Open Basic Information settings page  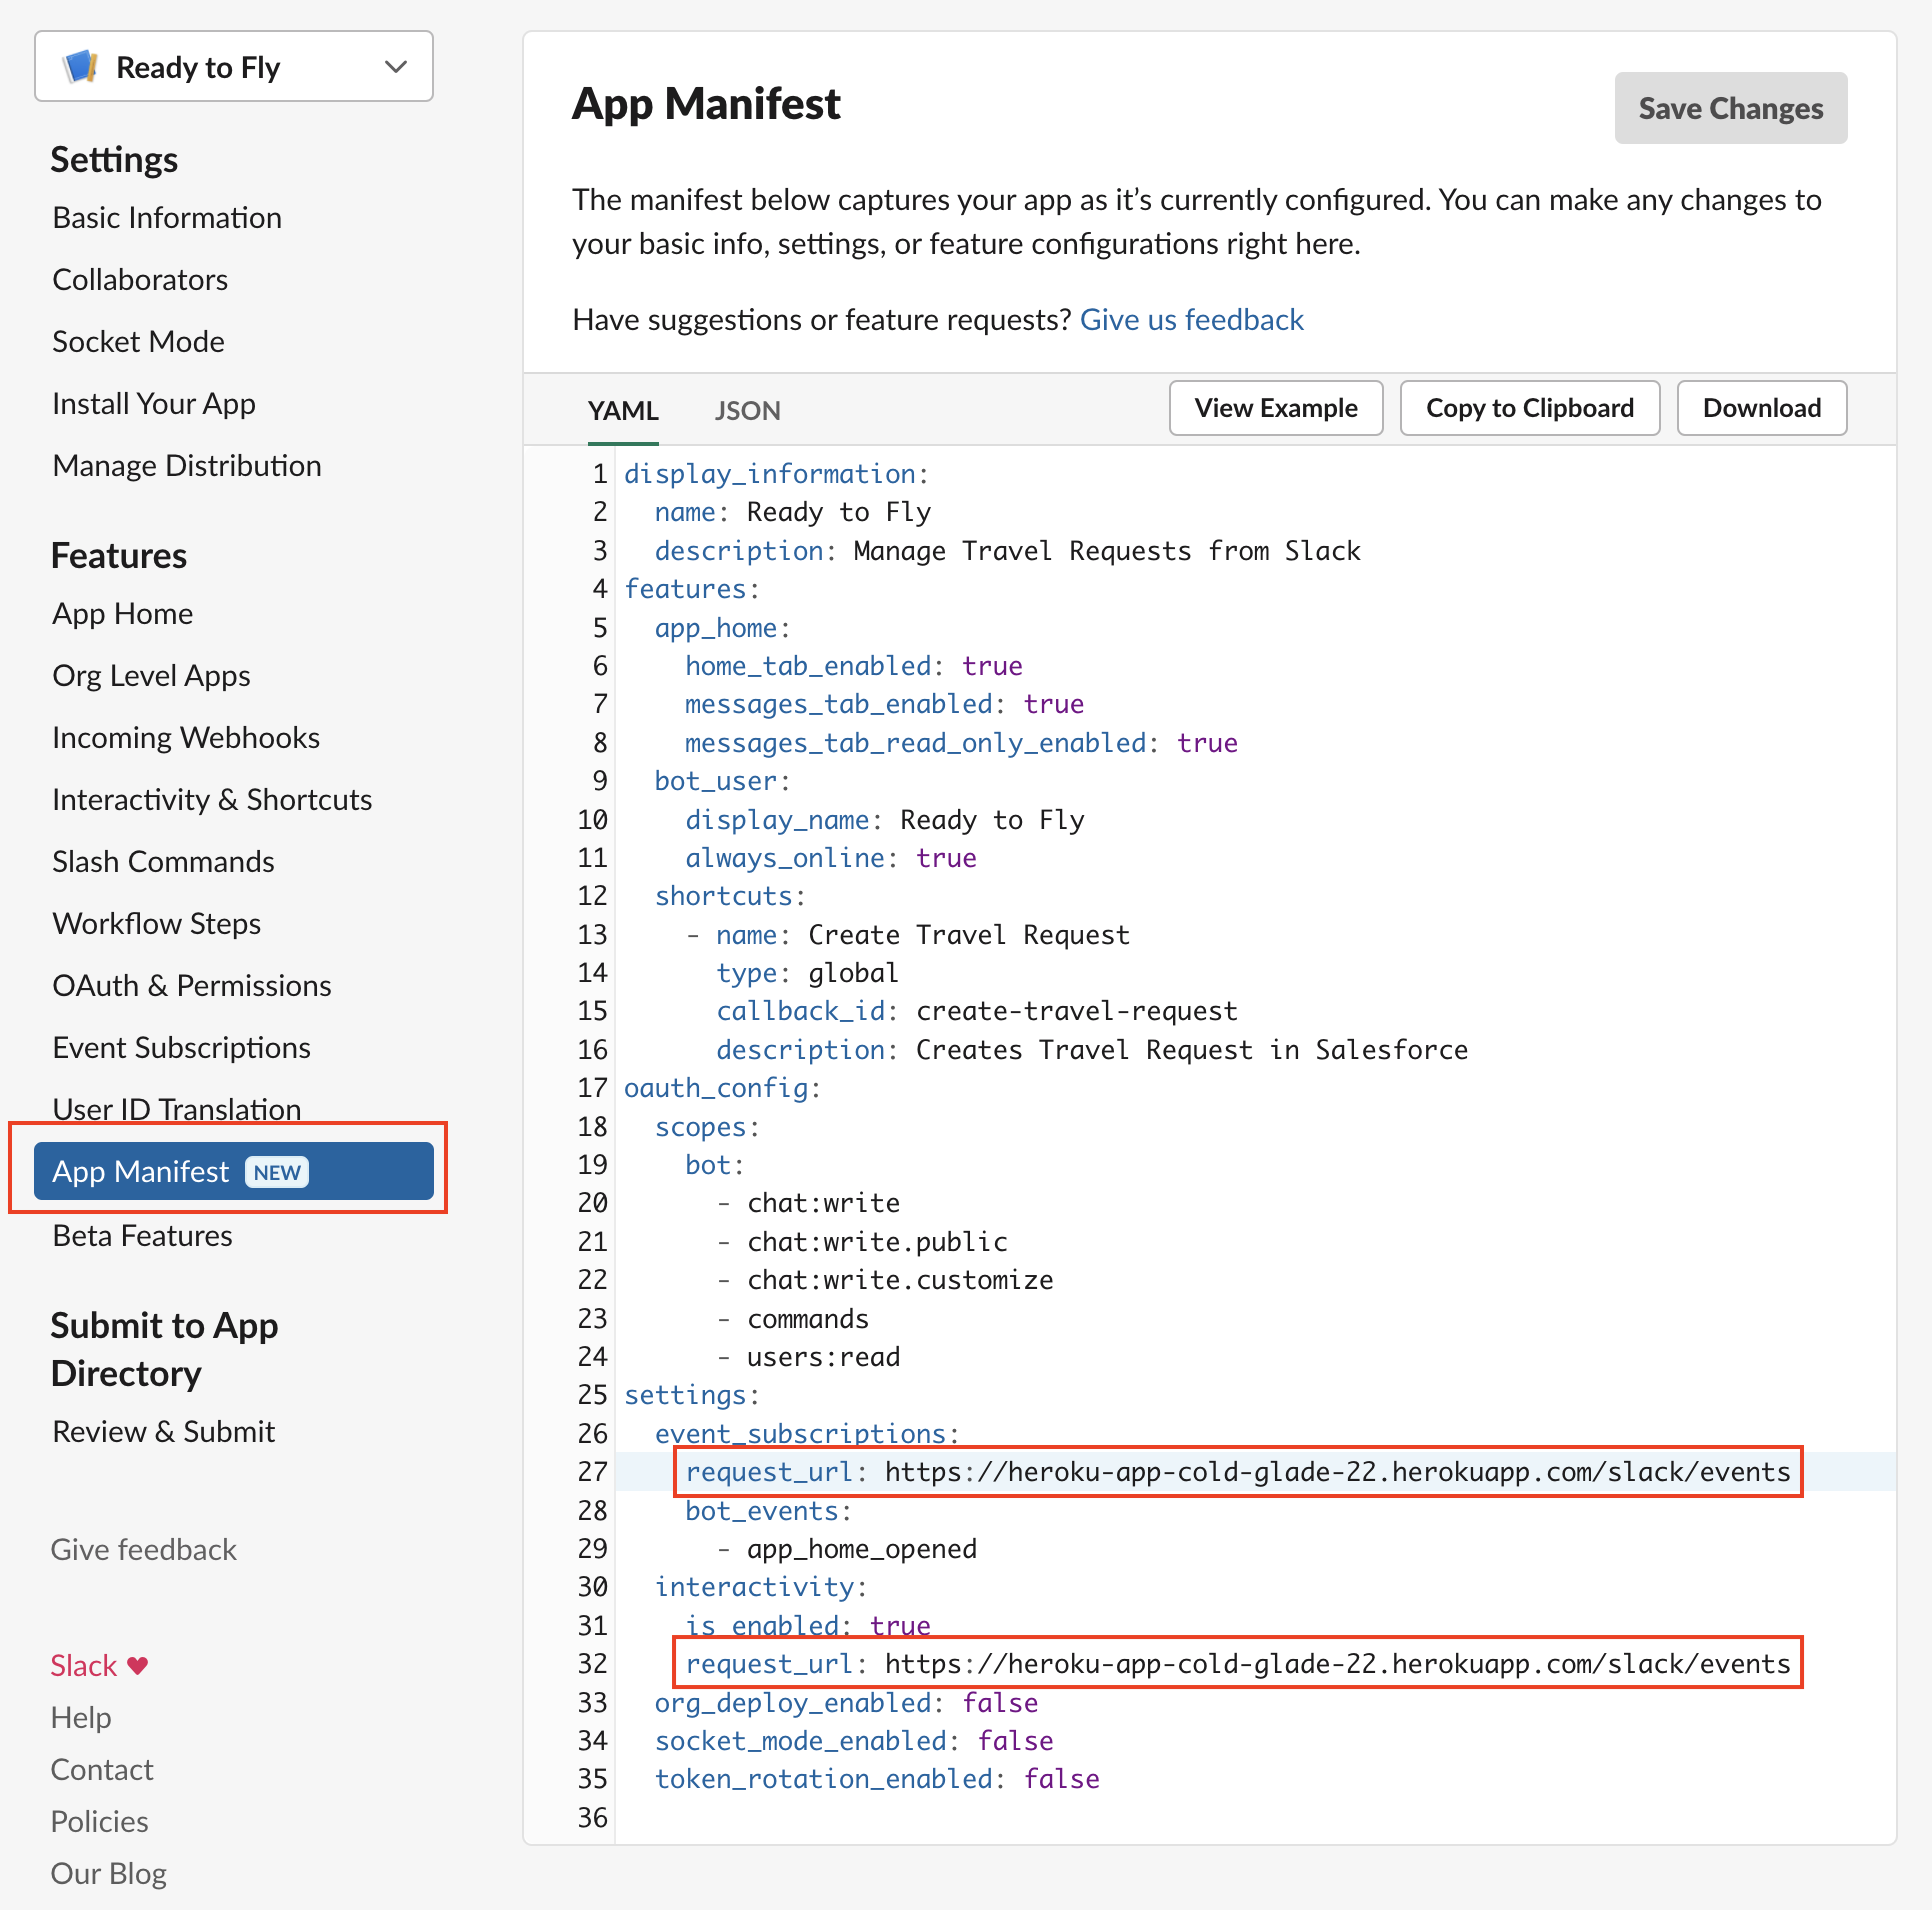(x=167, y=218)
